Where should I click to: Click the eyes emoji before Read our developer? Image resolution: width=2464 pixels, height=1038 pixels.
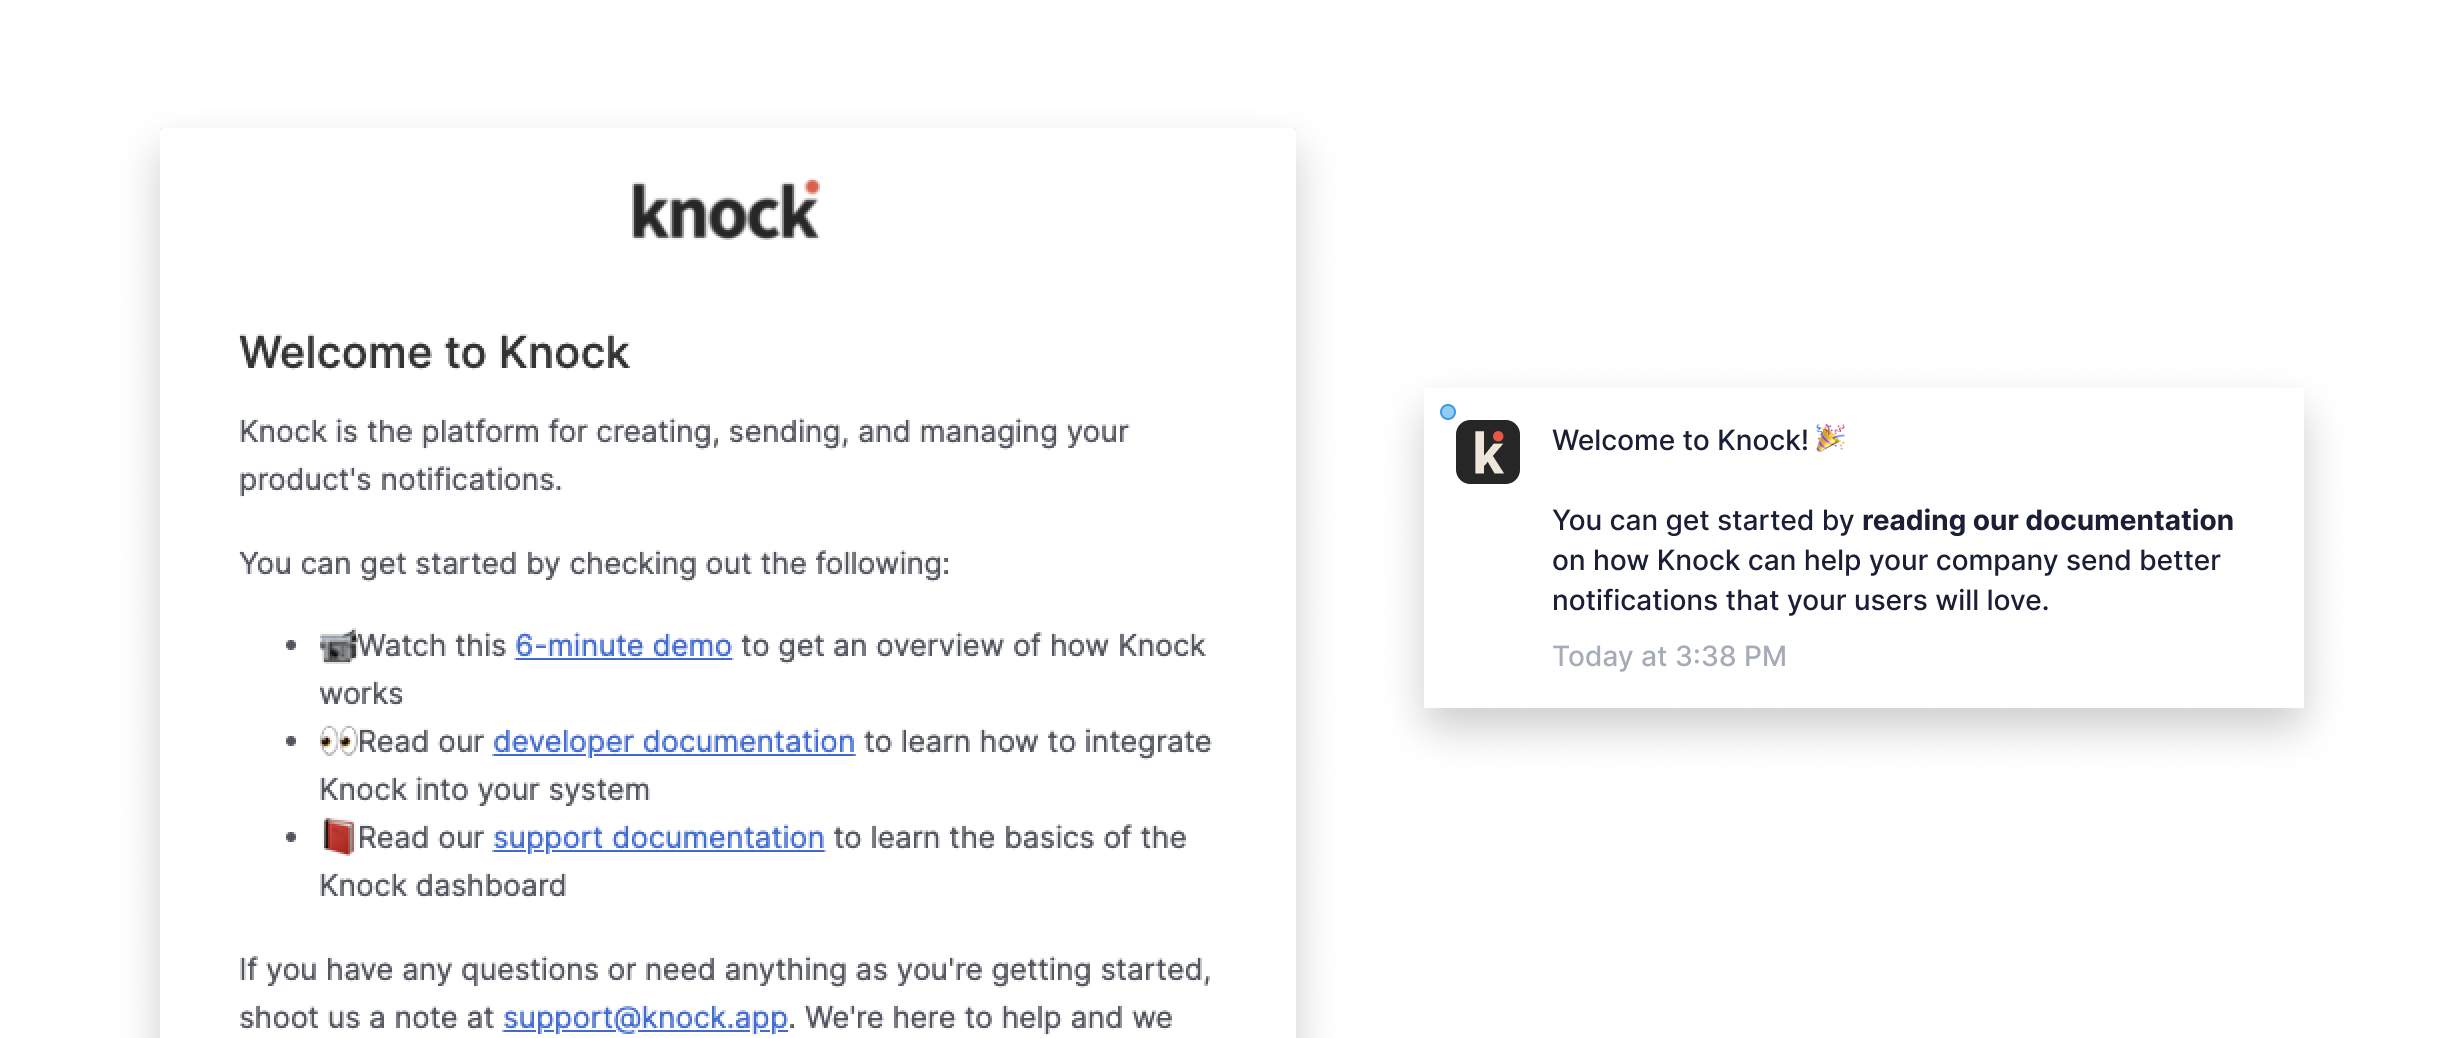(338, 742)
